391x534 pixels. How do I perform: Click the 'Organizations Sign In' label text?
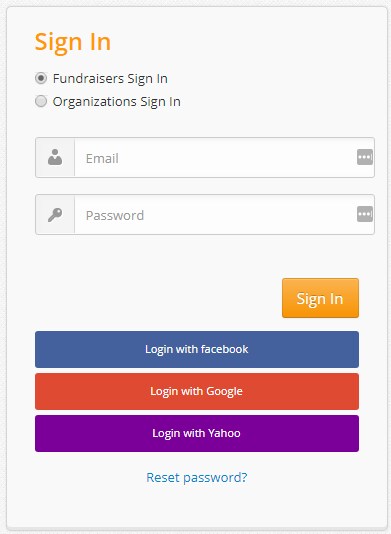pyautogui.click(x=116, y=101)
